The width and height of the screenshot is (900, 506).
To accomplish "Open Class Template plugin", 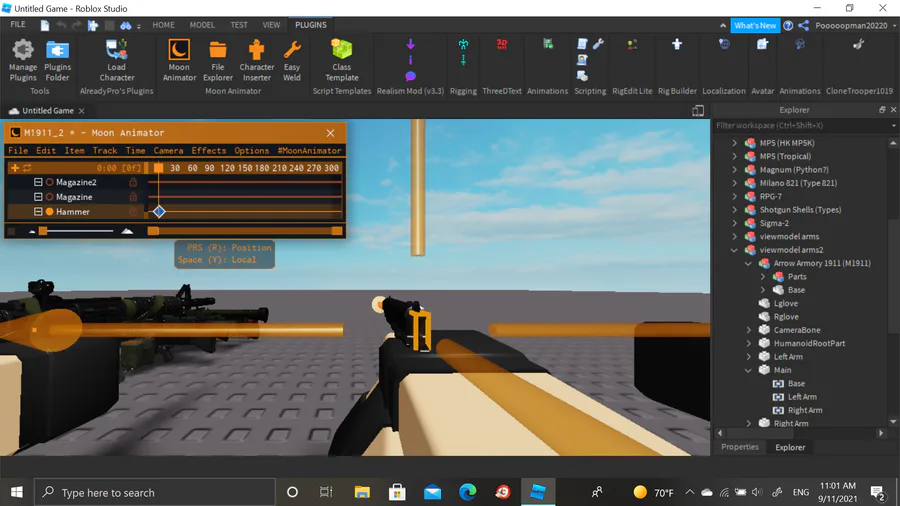I will pos(342,60).
